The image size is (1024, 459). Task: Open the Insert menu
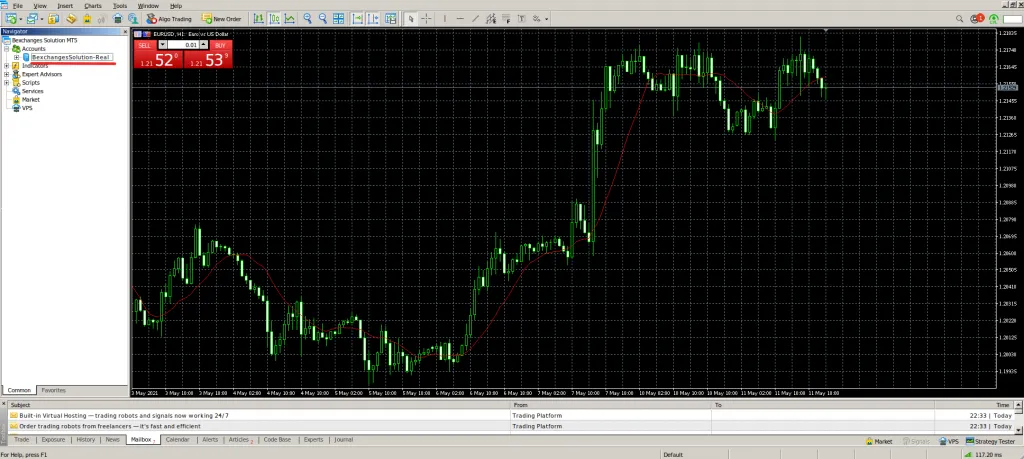point(65,5)
